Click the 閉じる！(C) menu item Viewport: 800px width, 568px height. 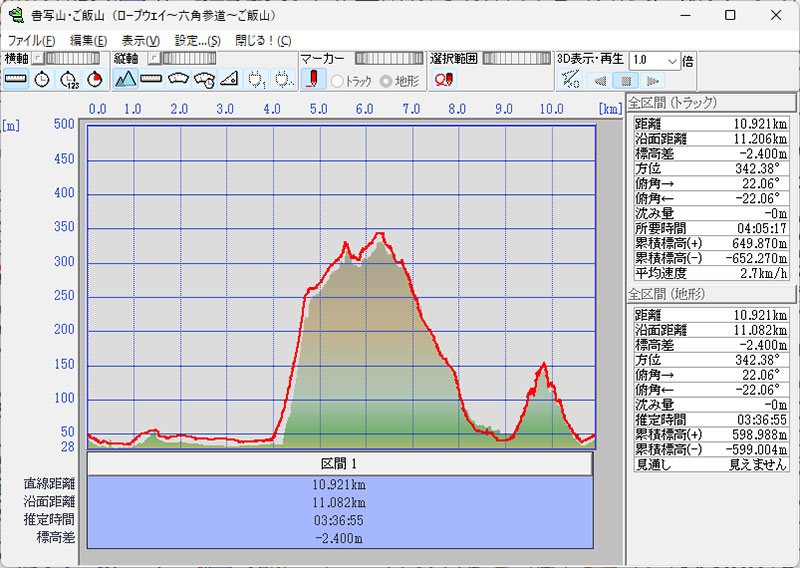coord(263,40)
